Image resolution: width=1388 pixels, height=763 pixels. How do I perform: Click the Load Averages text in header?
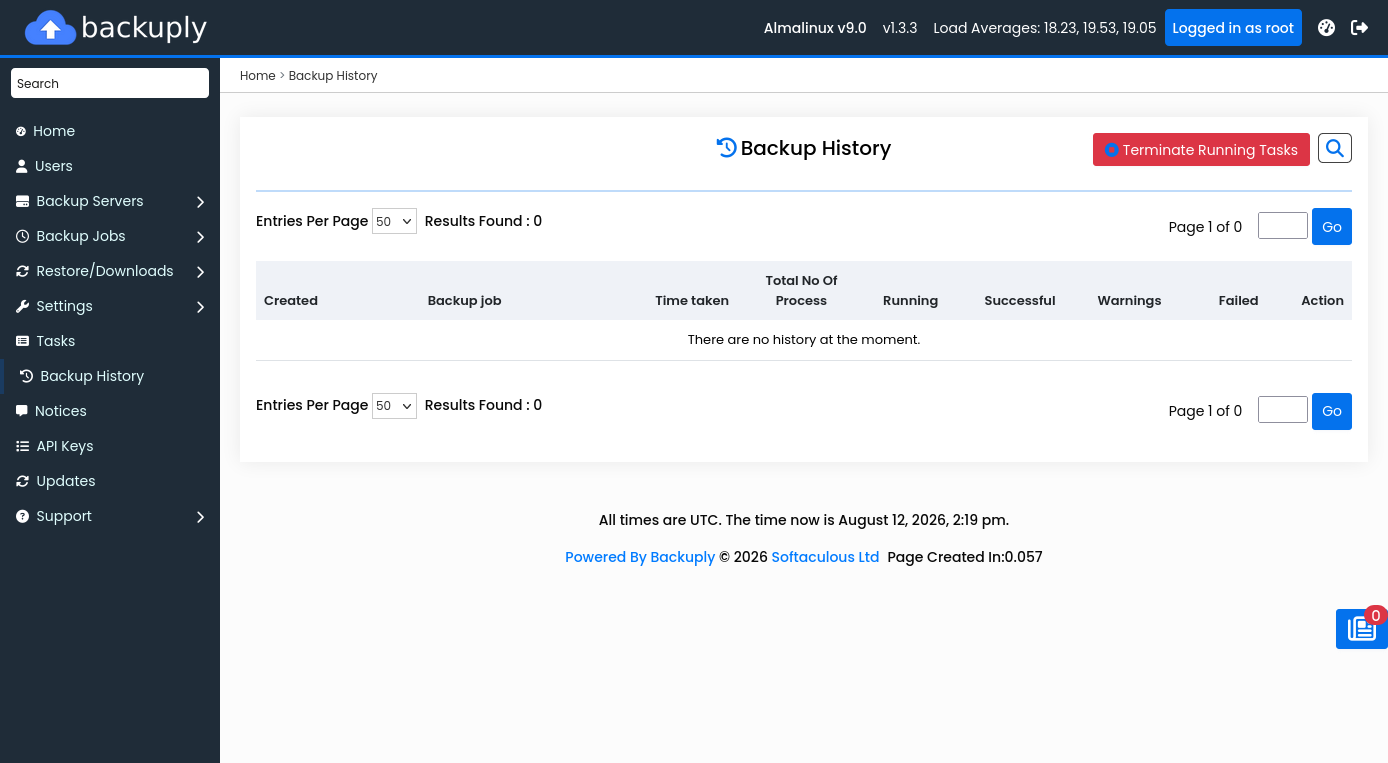tap(1044, 28)
